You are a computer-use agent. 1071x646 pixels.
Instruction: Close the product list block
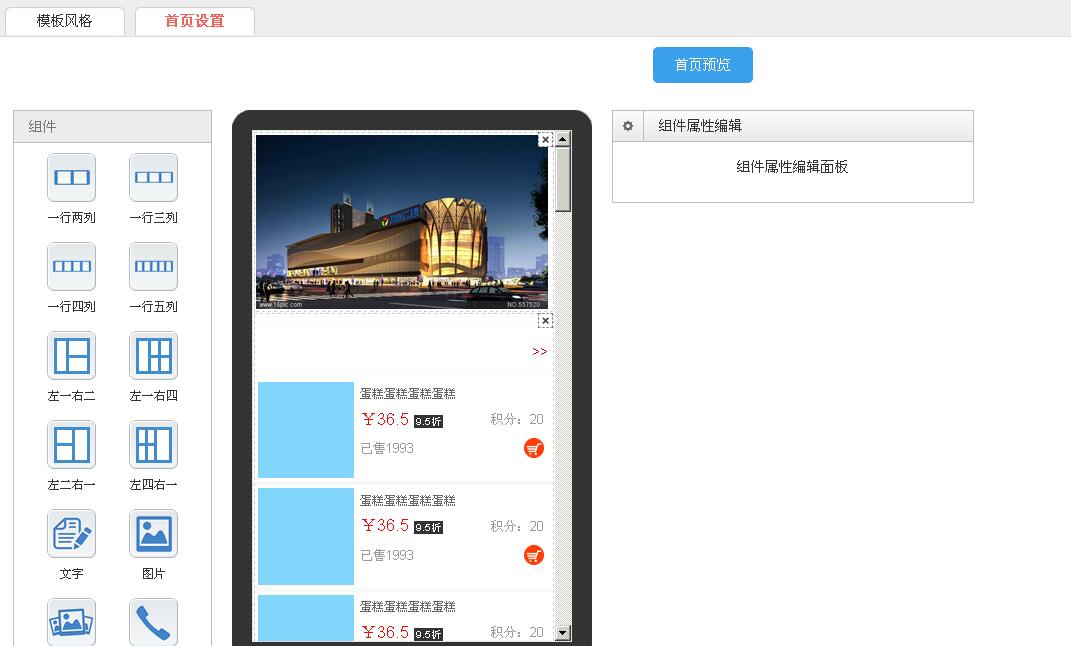[x=545, y=320]
